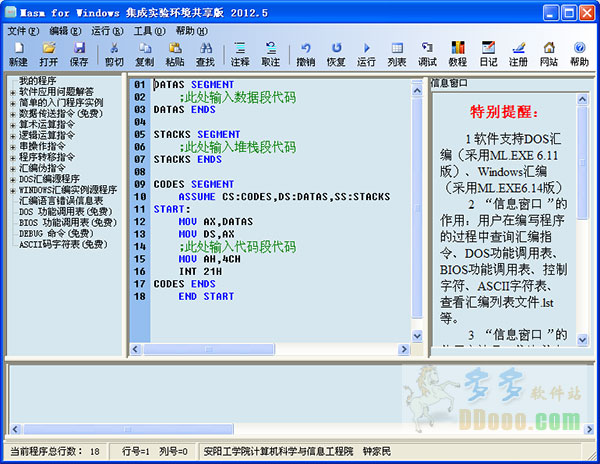Open a file with the 打开 icon
The height and width of the screenshot is (464, 600).
(49, 54)
